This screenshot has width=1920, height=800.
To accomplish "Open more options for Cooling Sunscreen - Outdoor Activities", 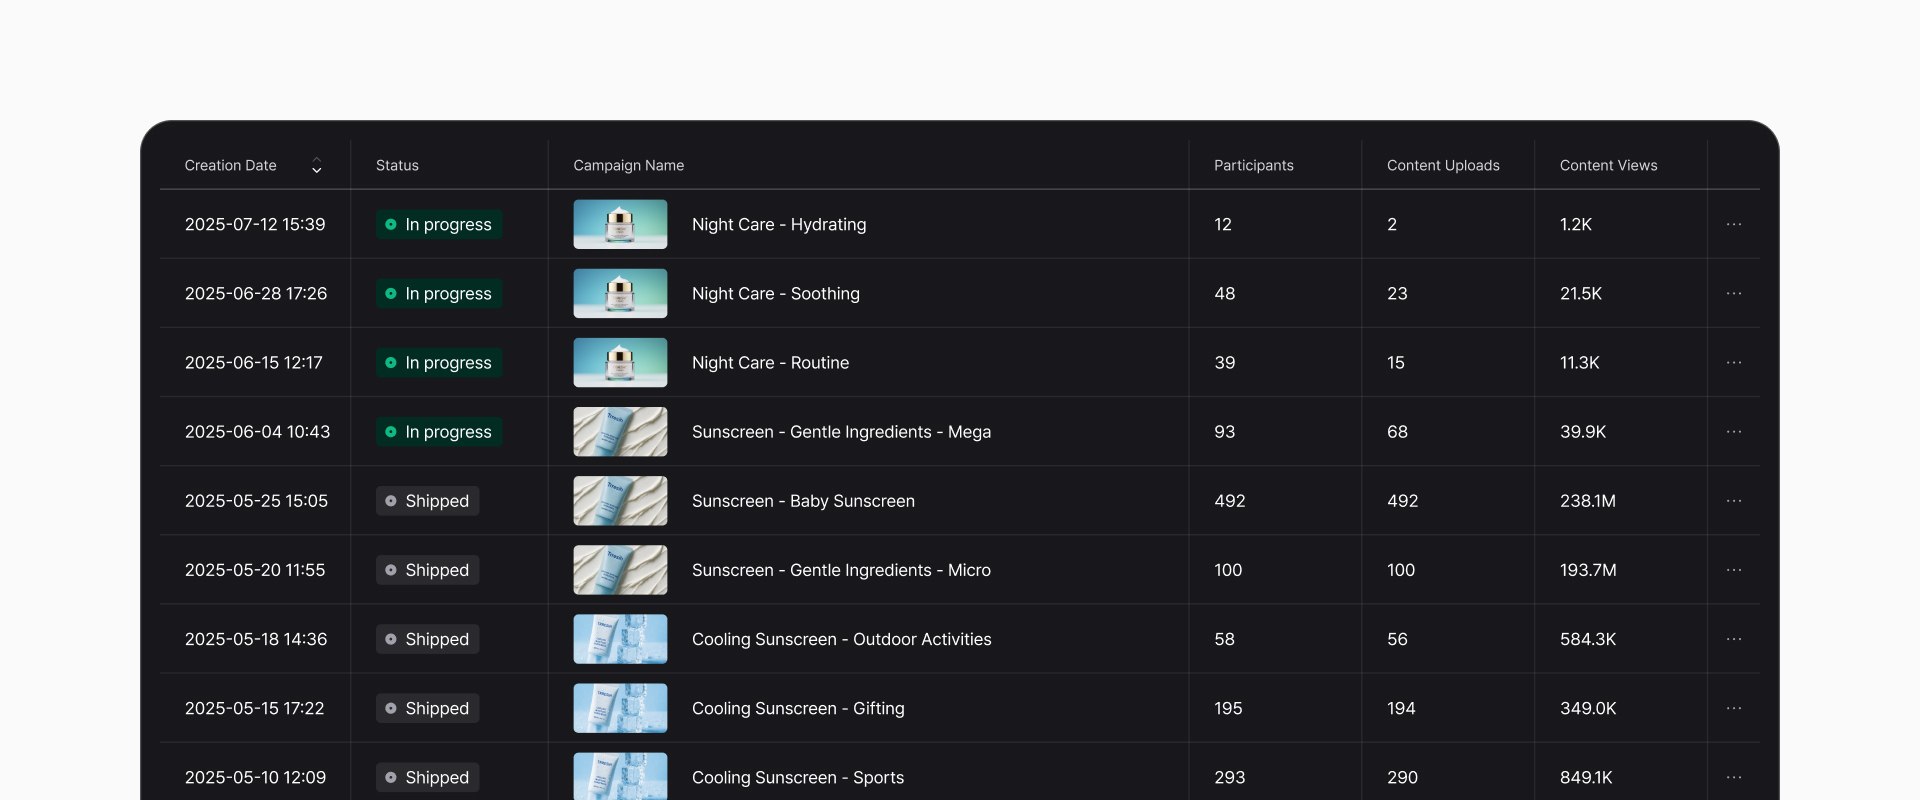I will 1733,639.
